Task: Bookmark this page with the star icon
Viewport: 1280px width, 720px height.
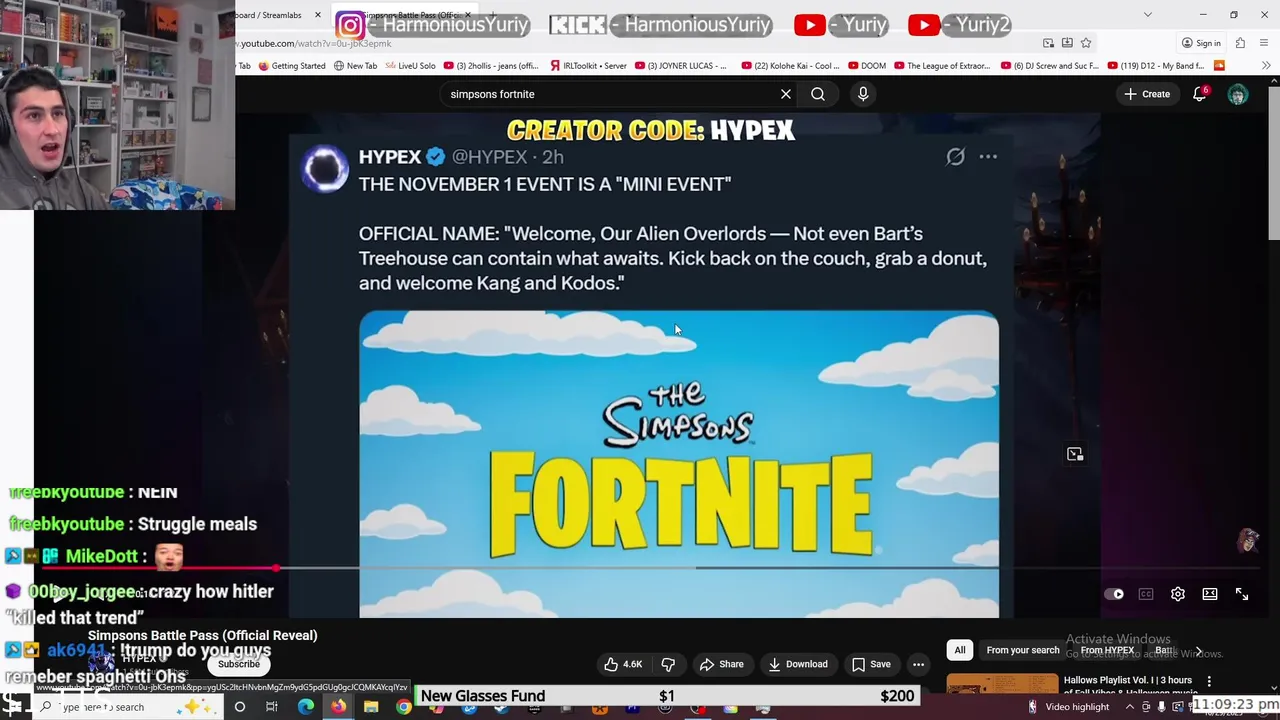Action: (x=1086, y=43)
